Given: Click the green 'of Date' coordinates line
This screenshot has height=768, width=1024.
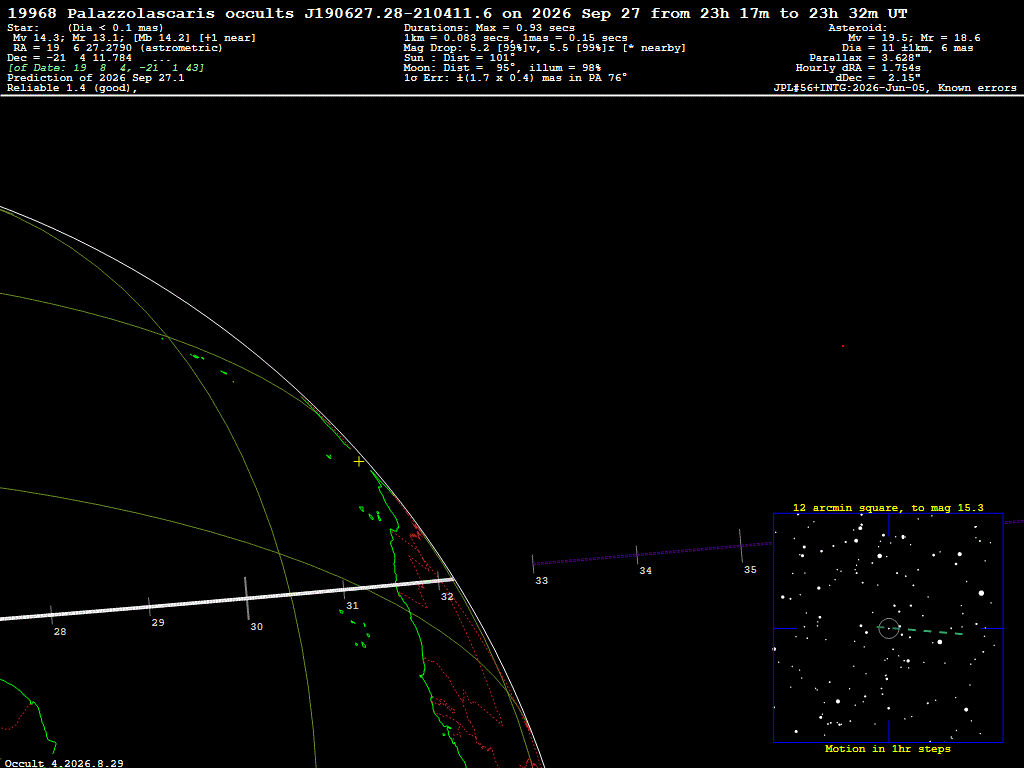Looking at the screenshot, I should pos(106,67).
